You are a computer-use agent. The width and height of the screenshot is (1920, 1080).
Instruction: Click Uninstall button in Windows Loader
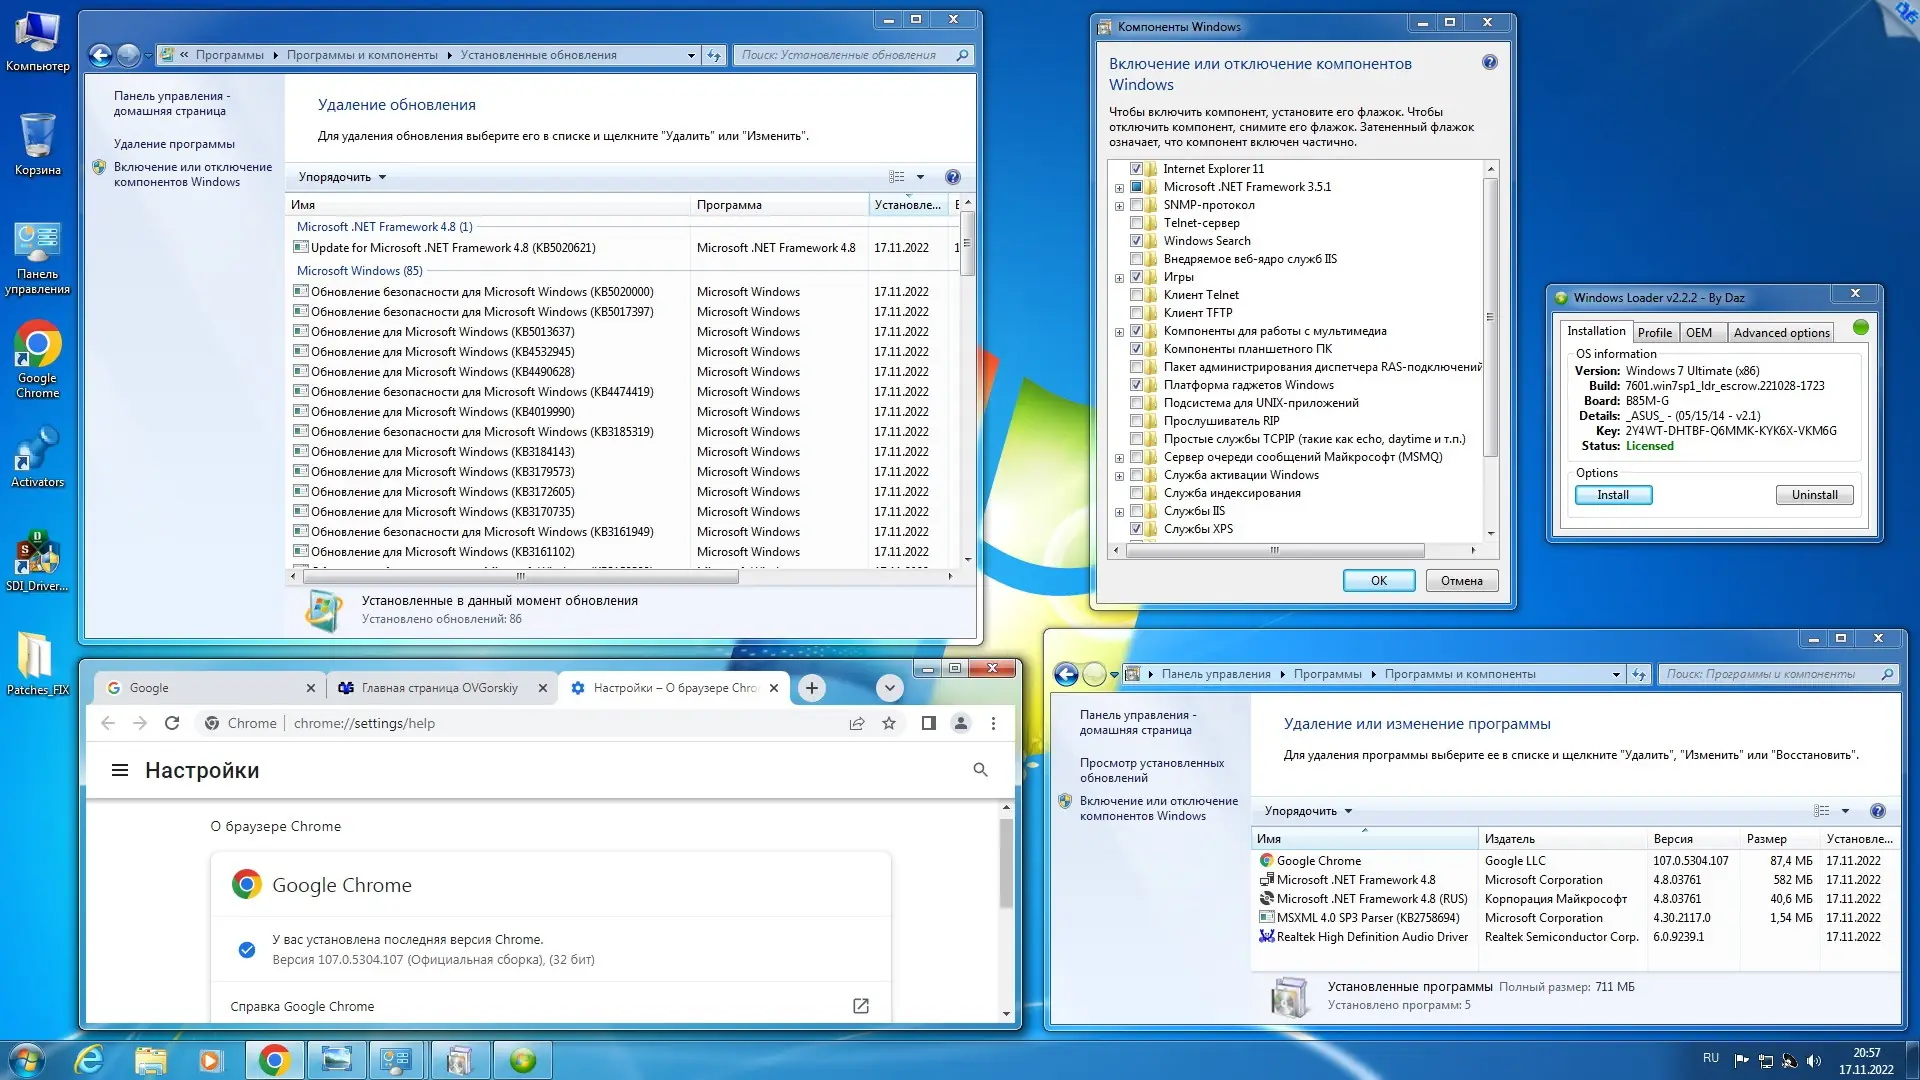coord(1814,495)
